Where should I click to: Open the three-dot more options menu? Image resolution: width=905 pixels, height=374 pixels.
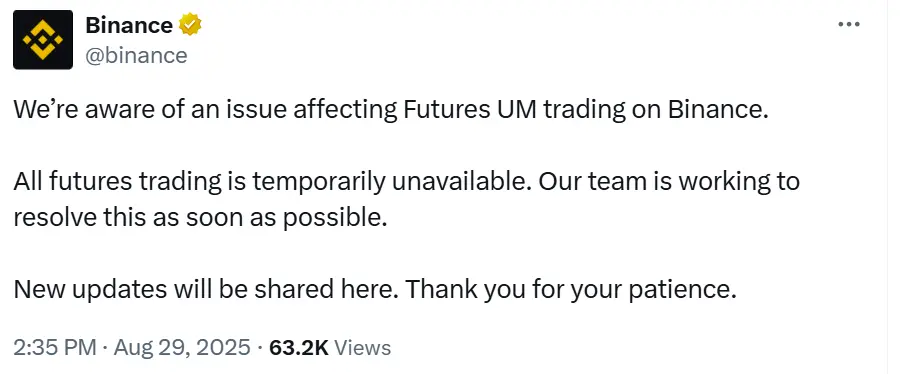click(848, 24)
